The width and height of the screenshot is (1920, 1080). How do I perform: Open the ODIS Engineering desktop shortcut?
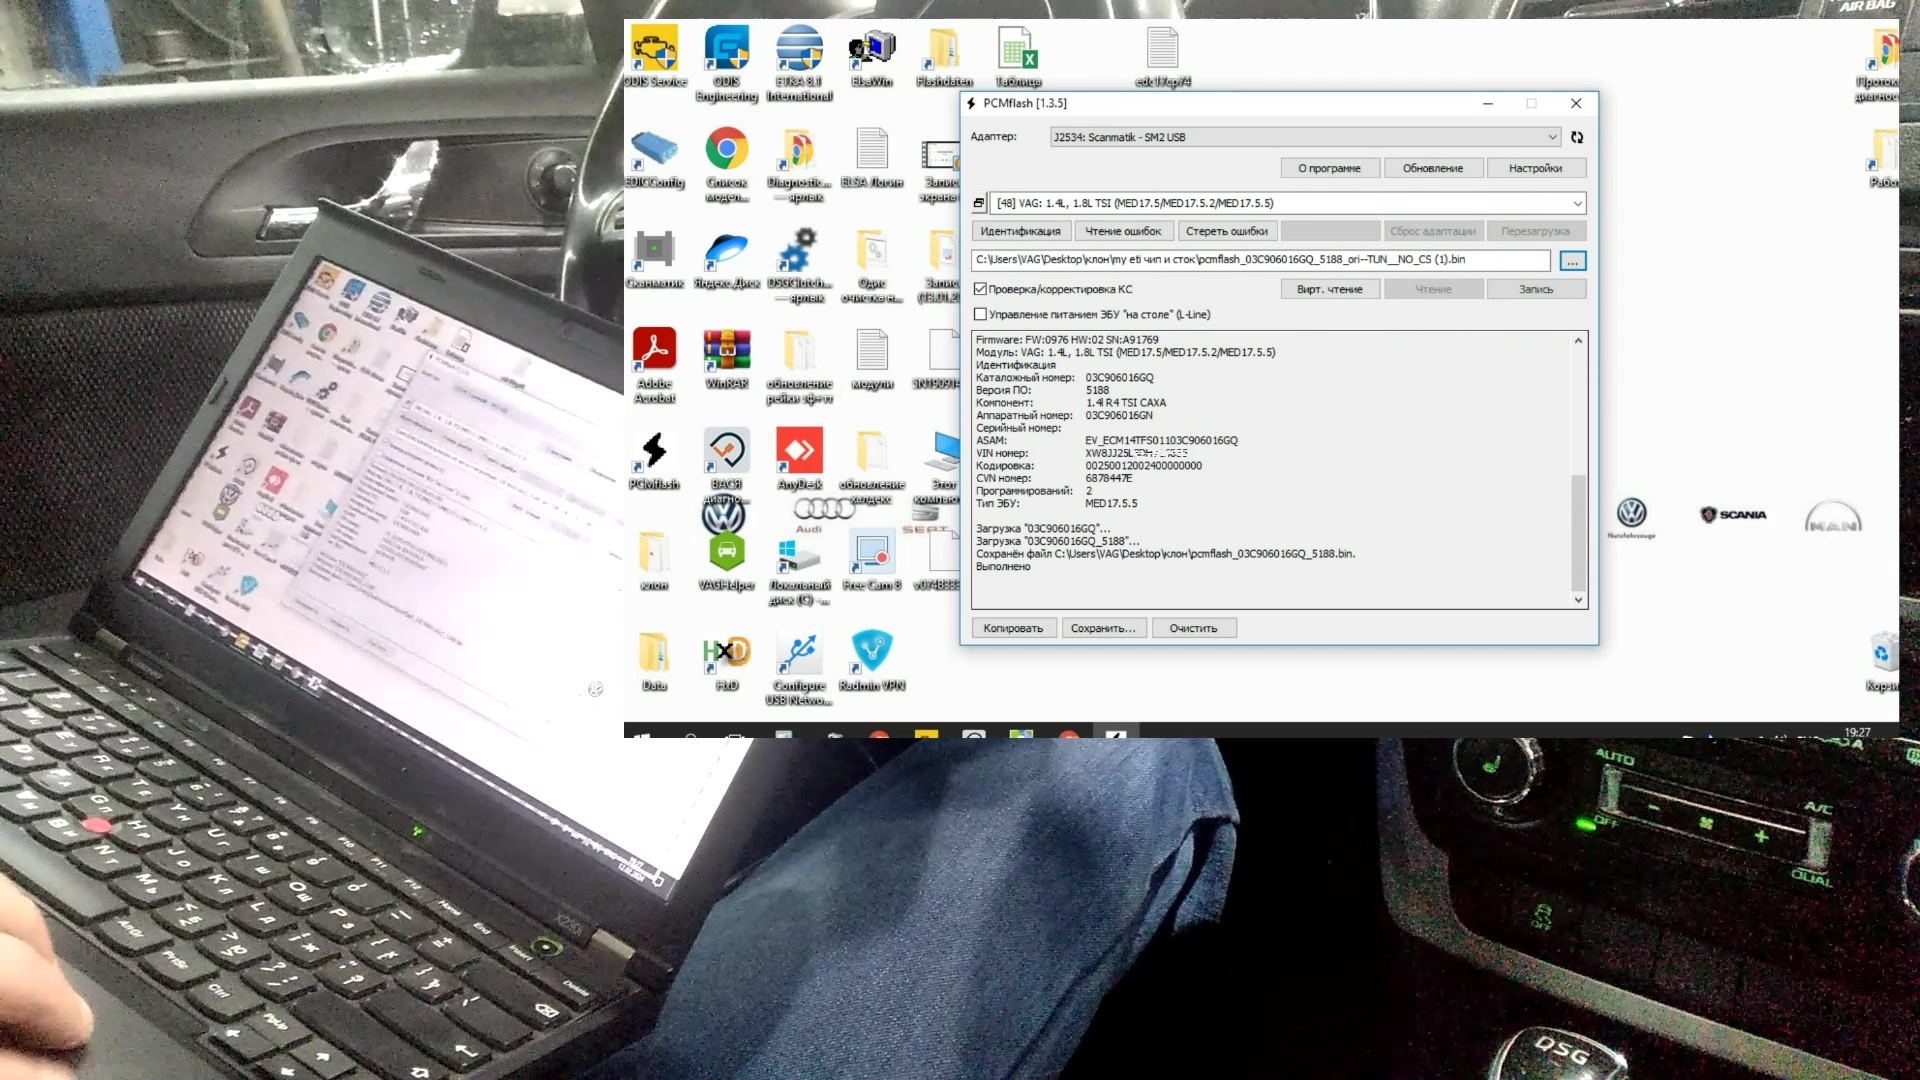(x=727, y=64)
